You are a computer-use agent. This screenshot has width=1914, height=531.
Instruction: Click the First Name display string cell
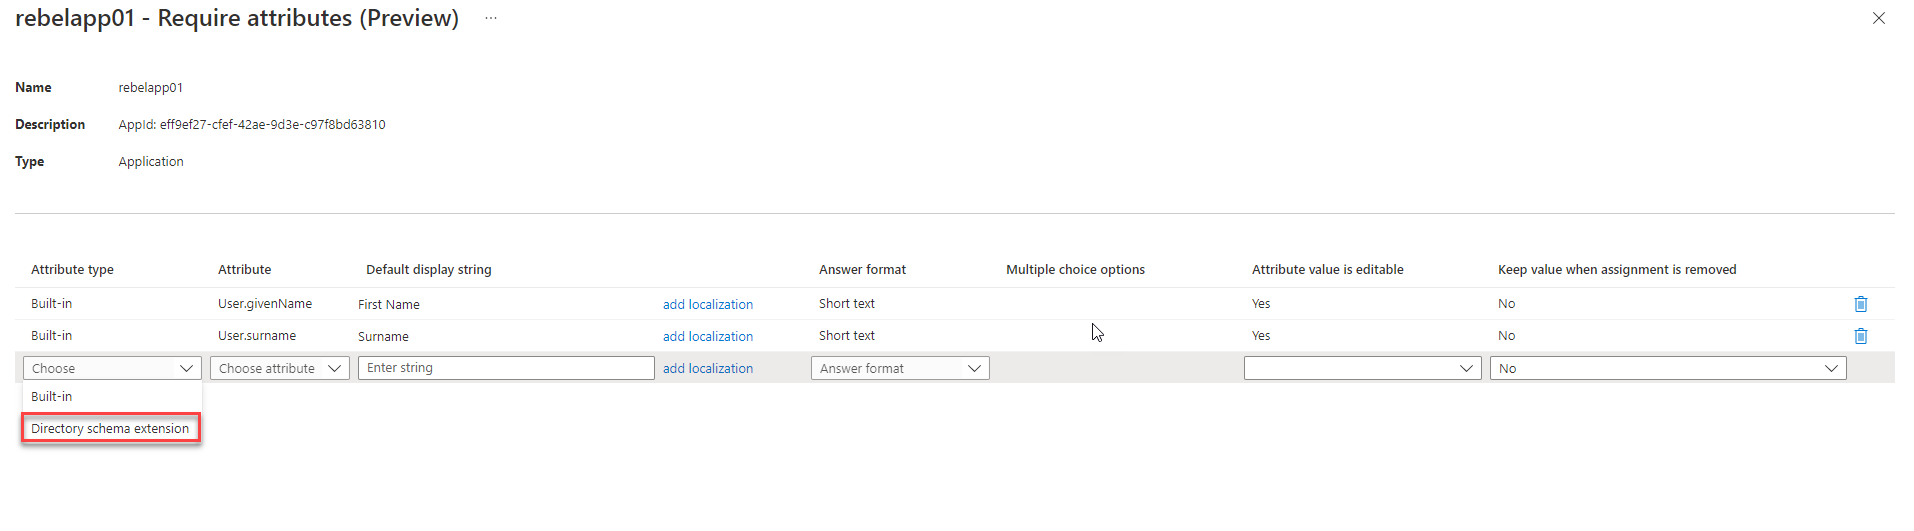[389, 304]
